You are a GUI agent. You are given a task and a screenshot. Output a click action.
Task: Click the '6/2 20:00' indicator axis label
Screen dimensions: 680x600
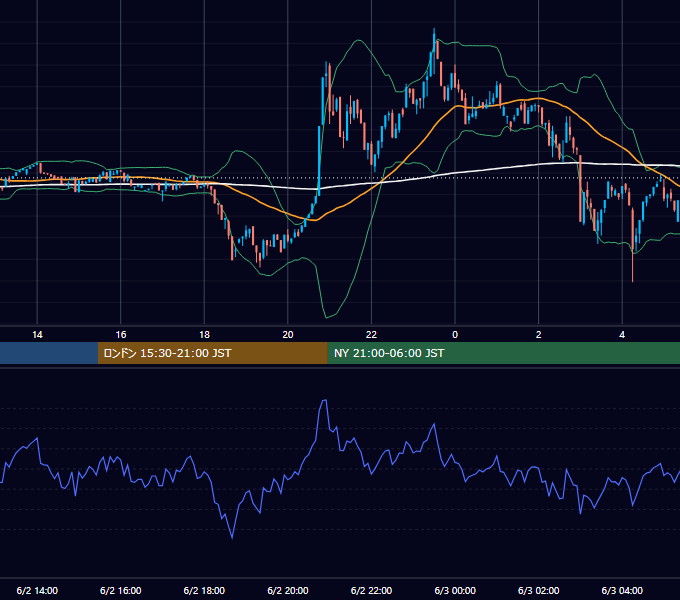pyautogui.click(x=288, y=590)
